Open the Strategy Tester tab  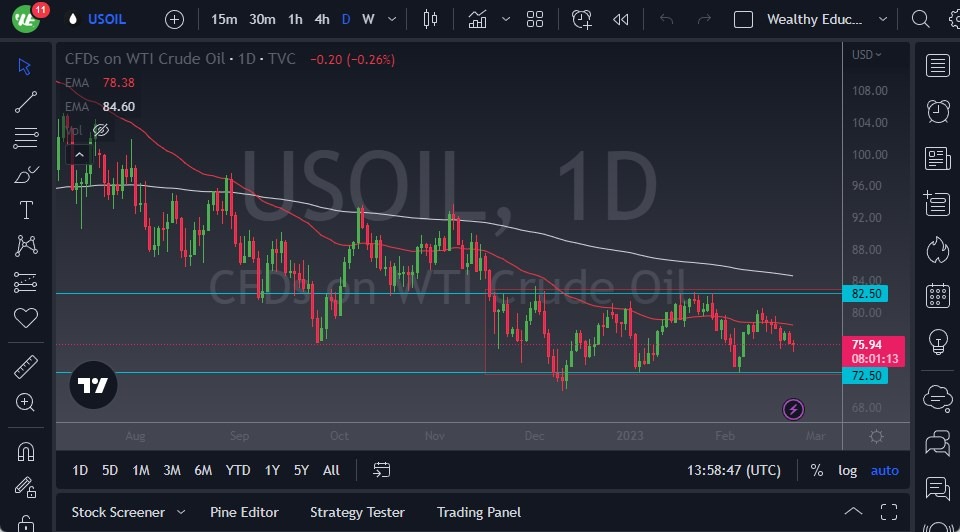point(357,512)
